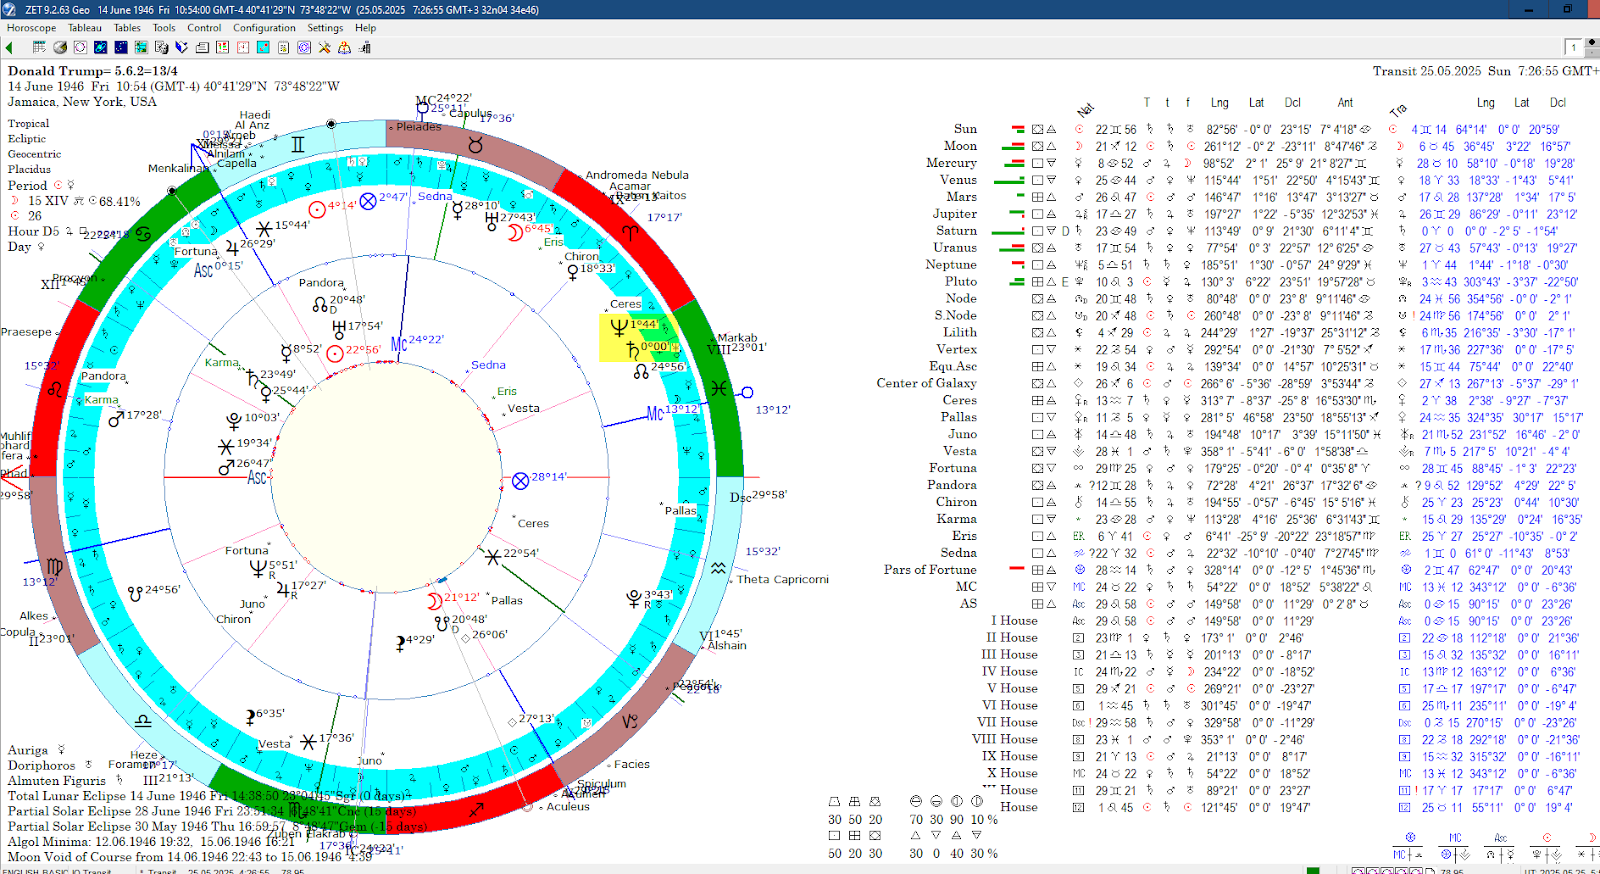Click the red Sun symbol at bottom right
1600x874 pixels.
coord(1546,837)
